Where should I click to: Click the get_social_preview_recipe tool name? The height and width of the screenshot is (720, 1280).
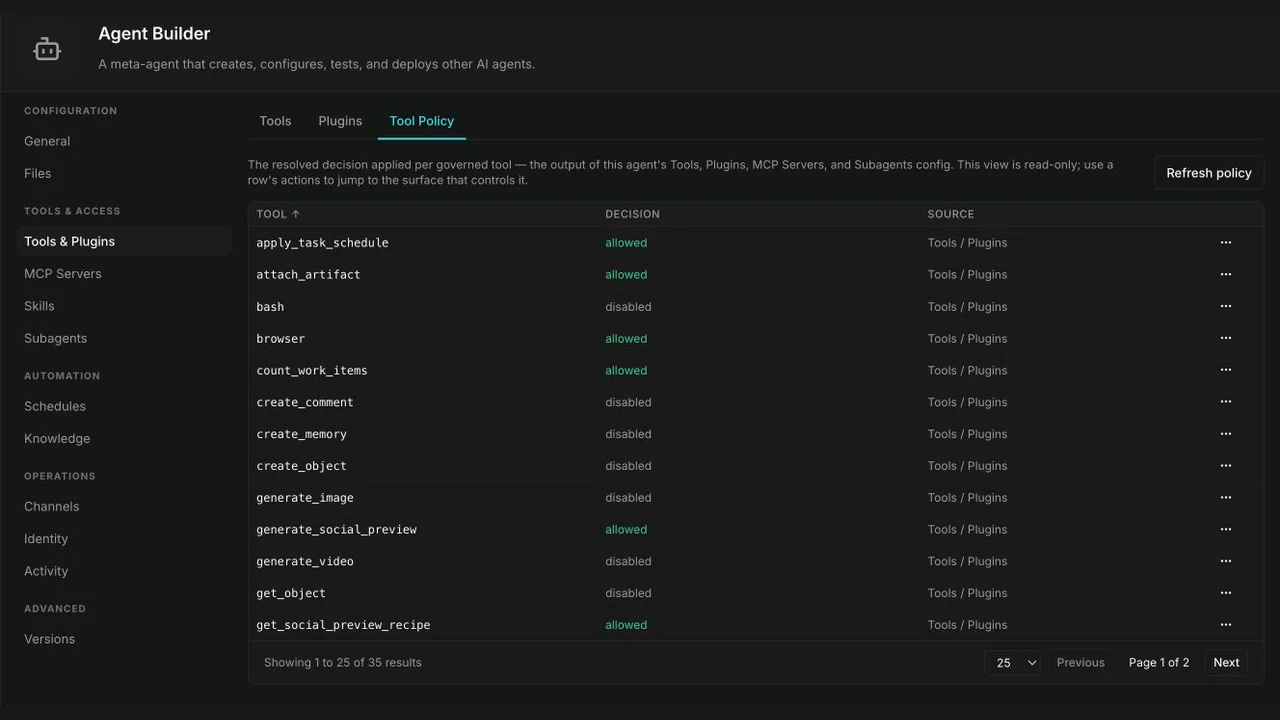(343, 625)
